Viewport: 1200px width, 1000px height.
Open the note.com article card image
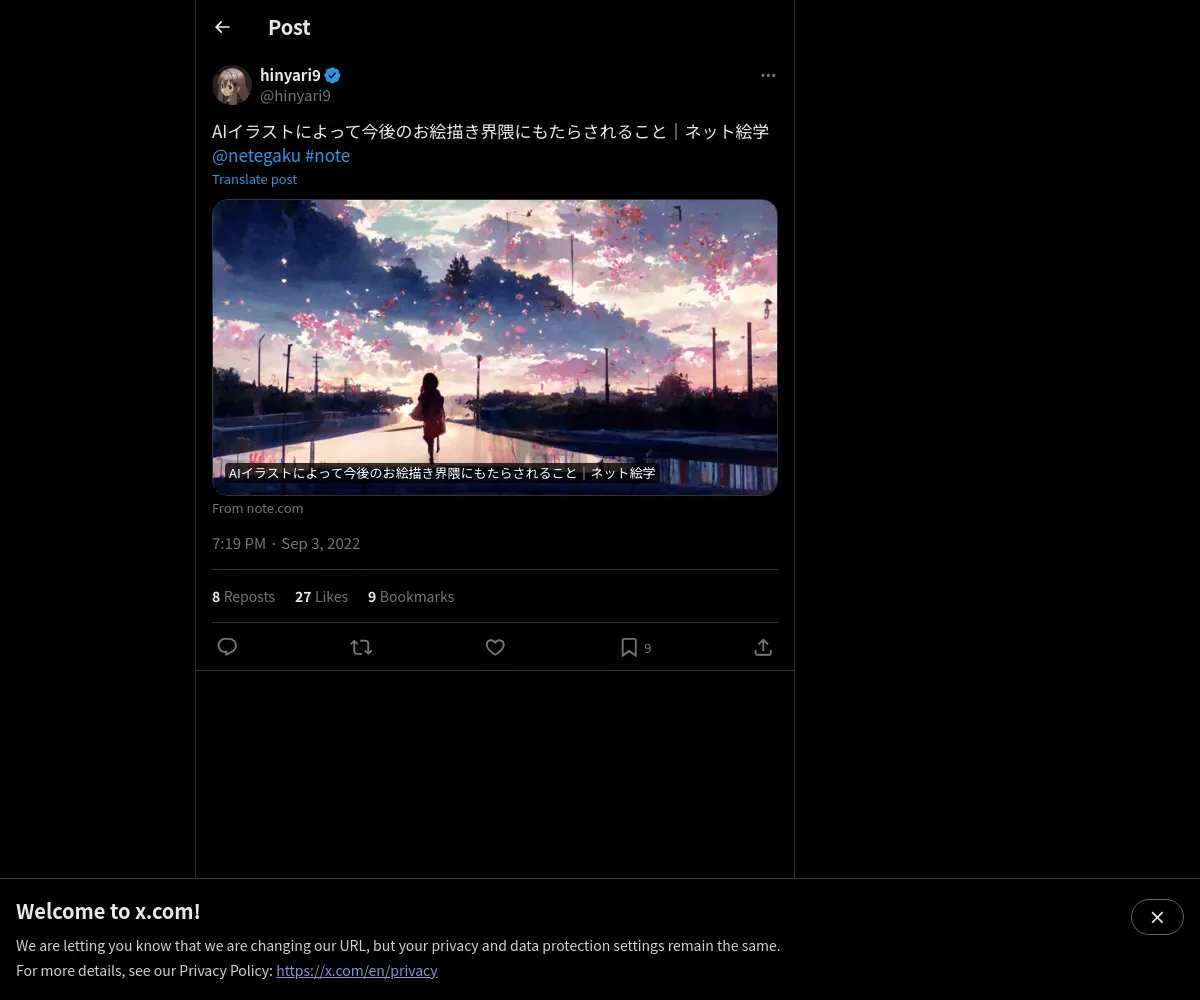tap(495, 347)
